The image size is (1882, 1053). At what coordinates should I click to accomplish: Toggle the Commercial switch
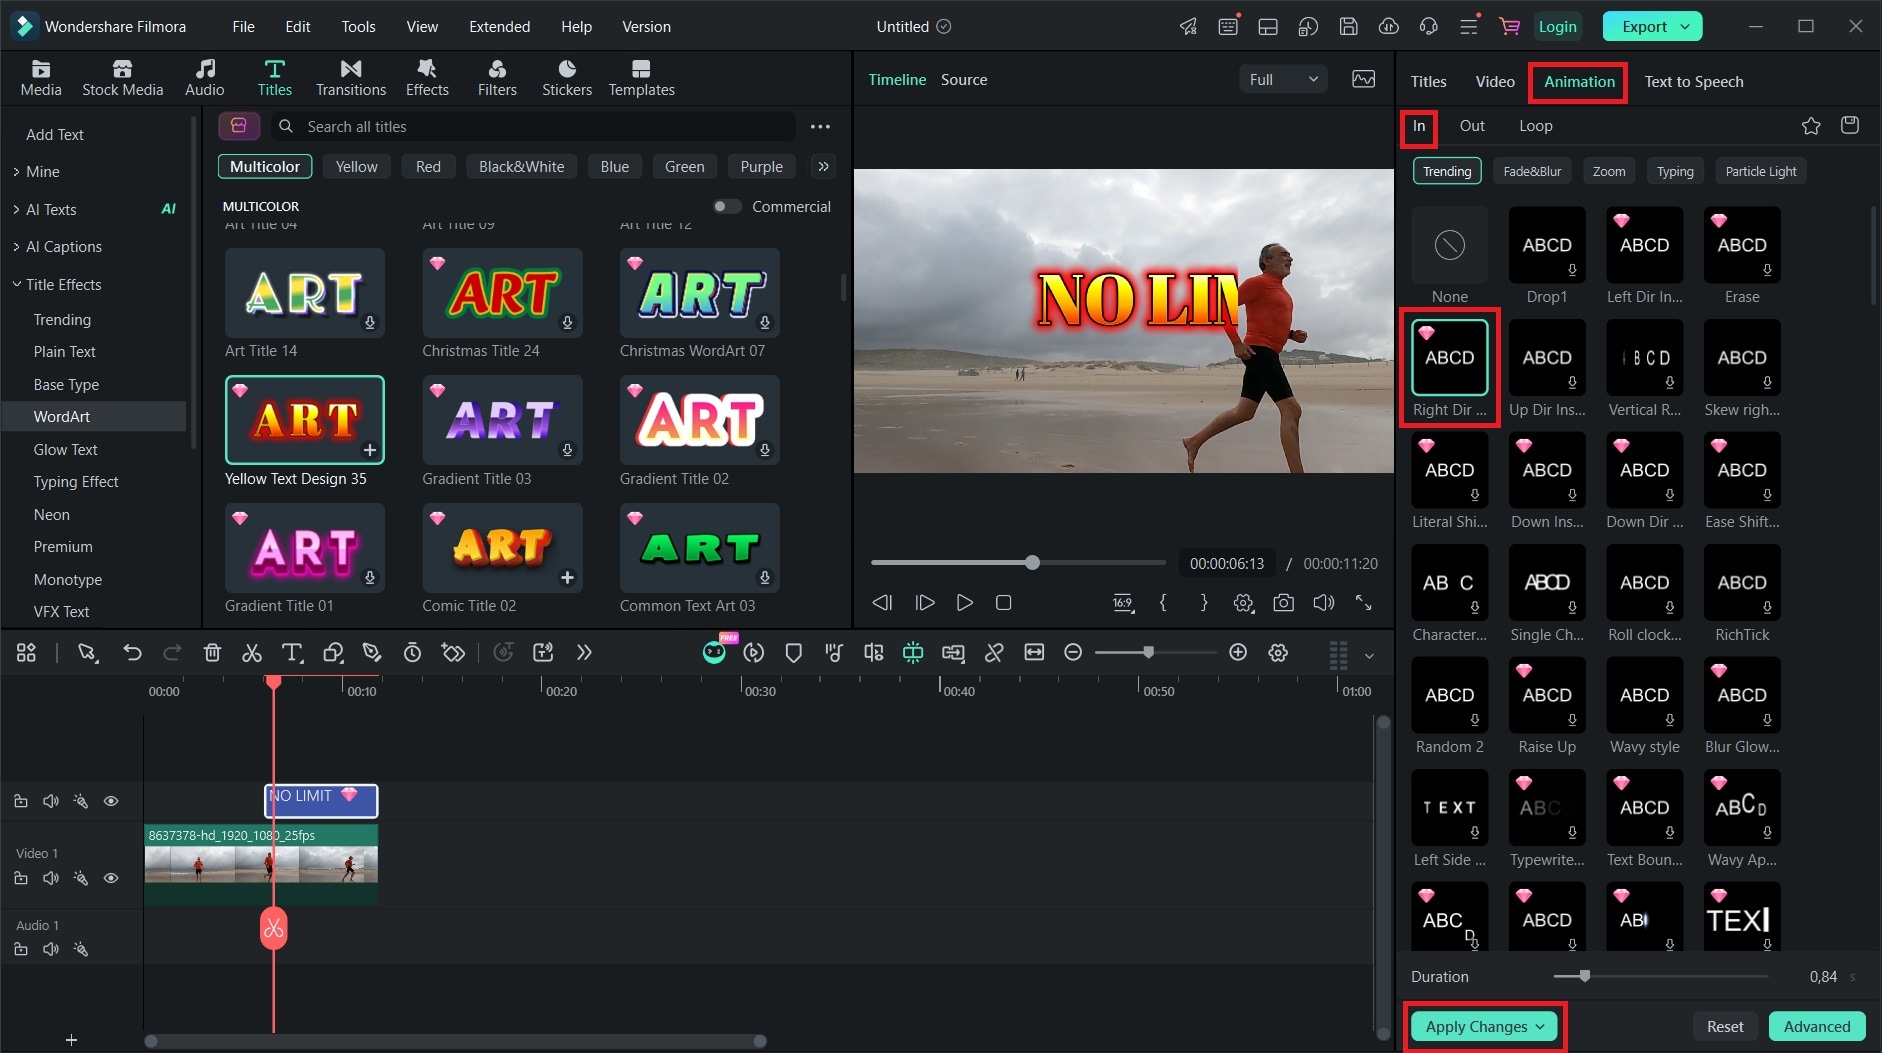[727, 206]
